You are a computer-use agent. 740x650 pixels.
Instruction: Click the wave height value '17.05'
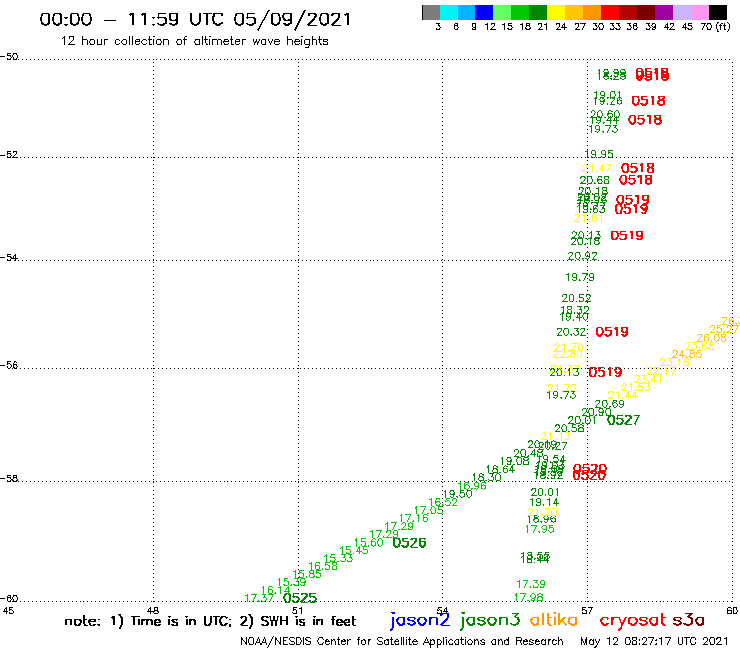(x=429, y=510)
